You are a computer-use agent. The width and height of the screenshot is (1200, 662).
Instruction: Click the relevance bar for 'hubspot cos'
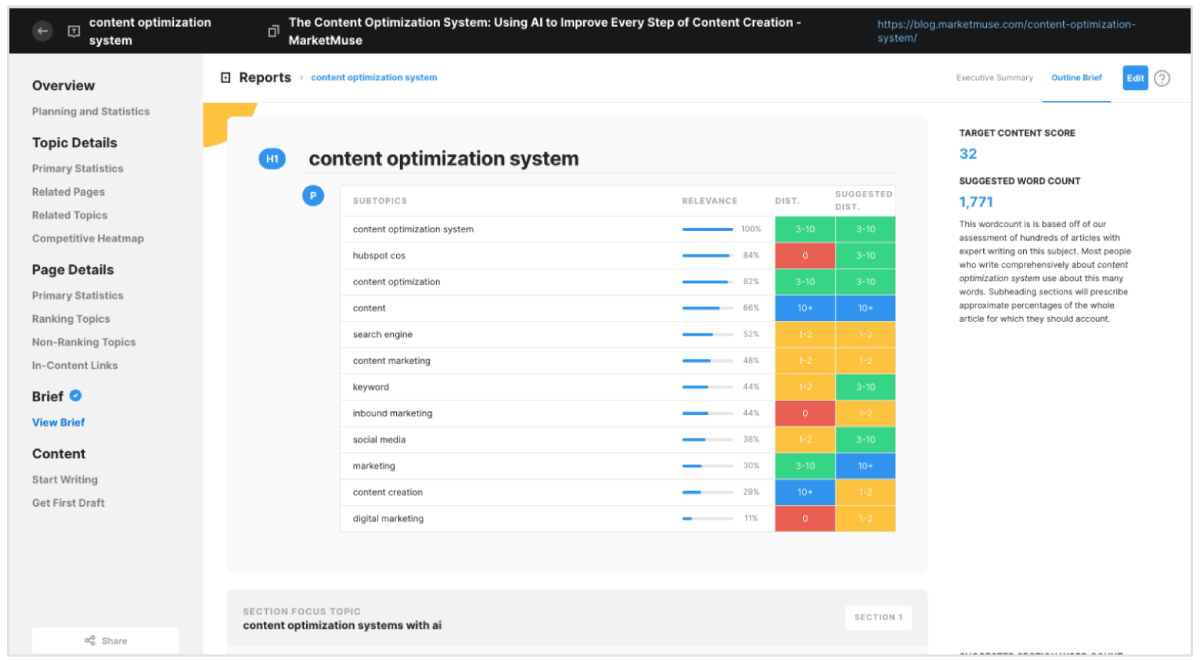tap(704, 254)
